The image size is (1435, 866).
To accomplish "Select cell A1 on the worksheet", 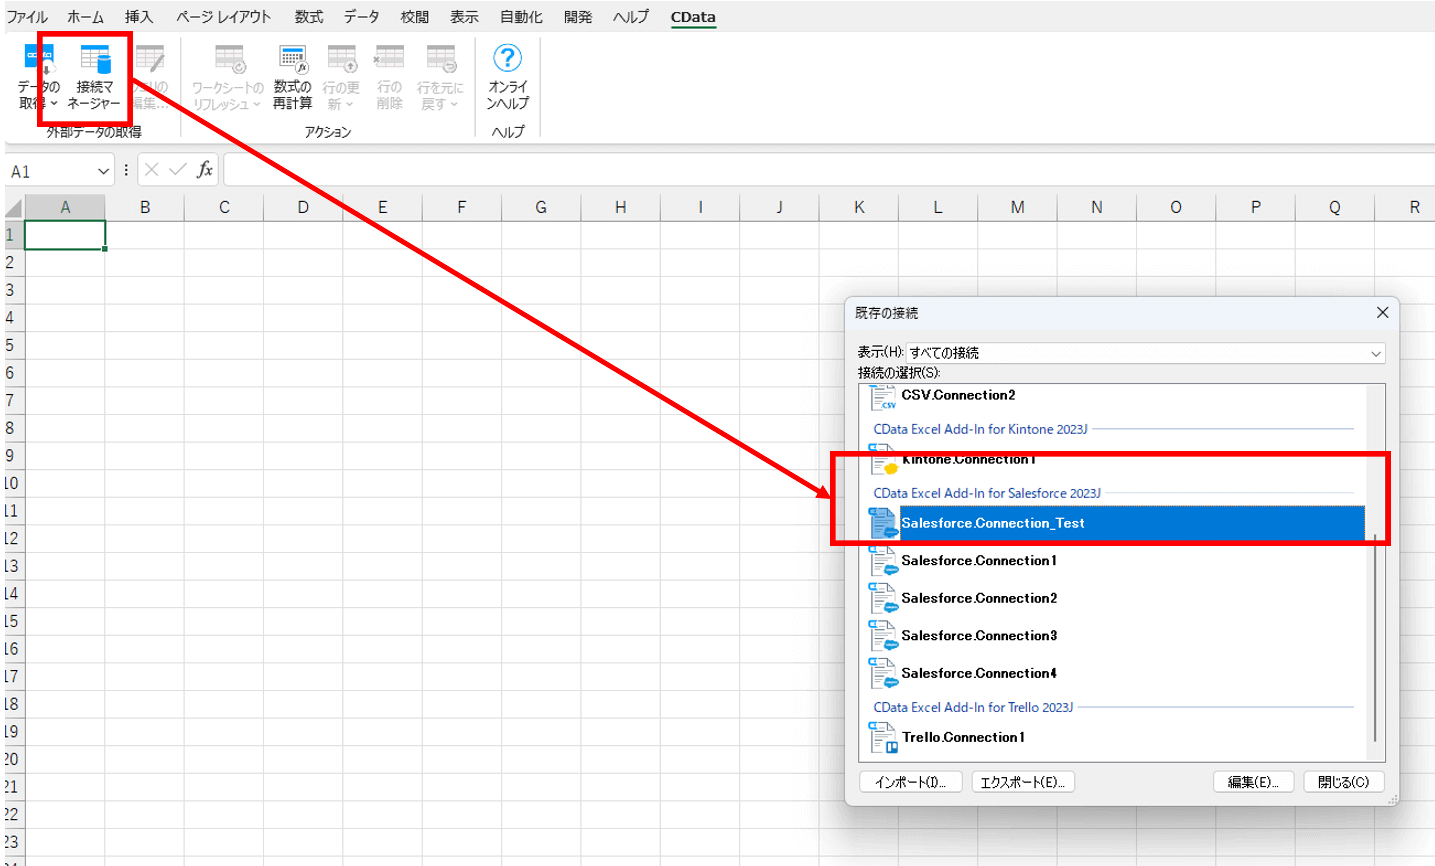I will click(65, 235).
